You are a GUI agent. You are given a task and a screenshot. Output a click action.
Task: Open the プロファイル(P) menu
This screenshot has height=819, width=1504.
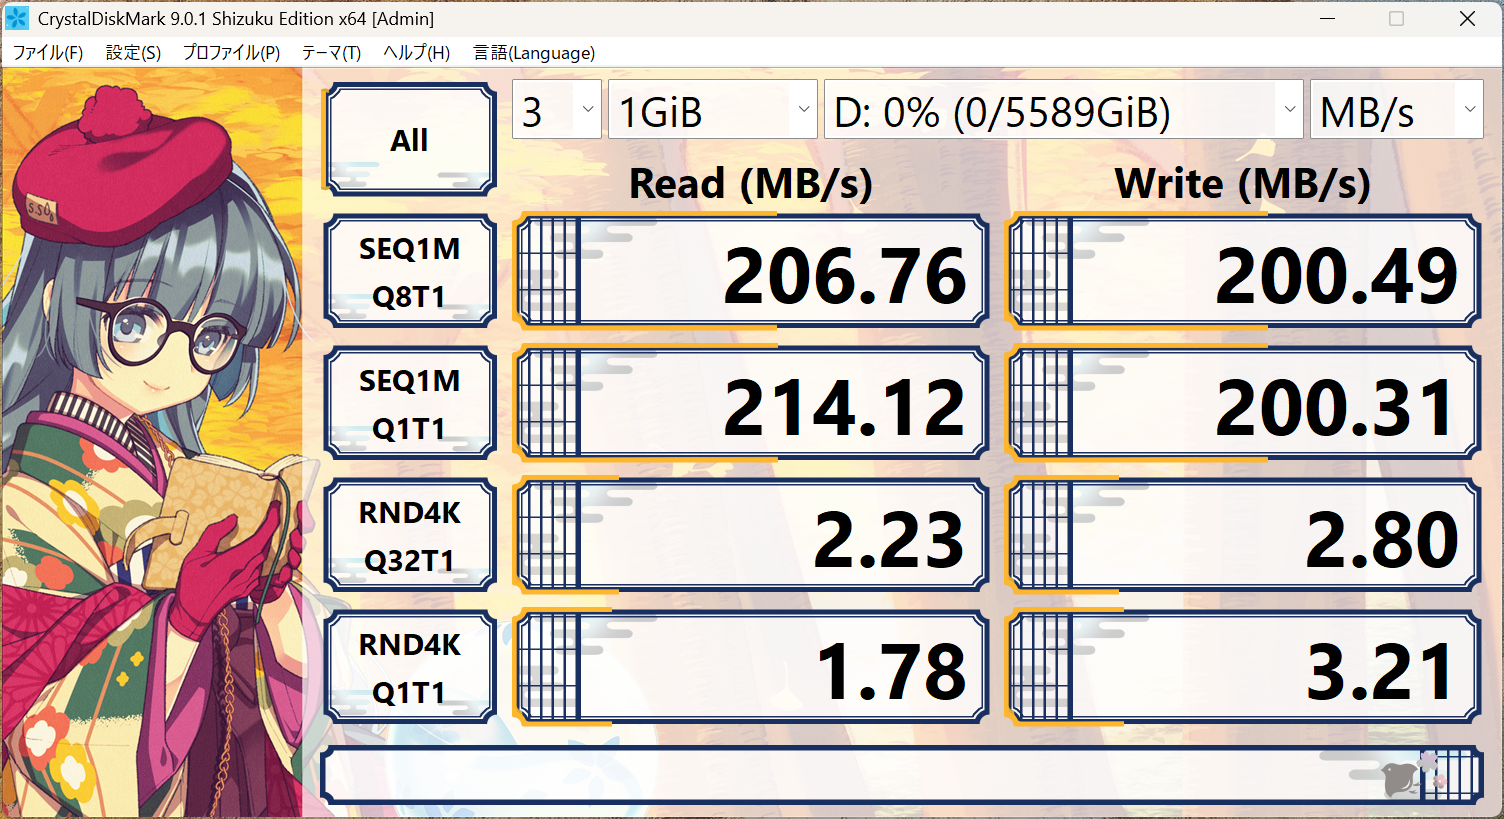231,53
